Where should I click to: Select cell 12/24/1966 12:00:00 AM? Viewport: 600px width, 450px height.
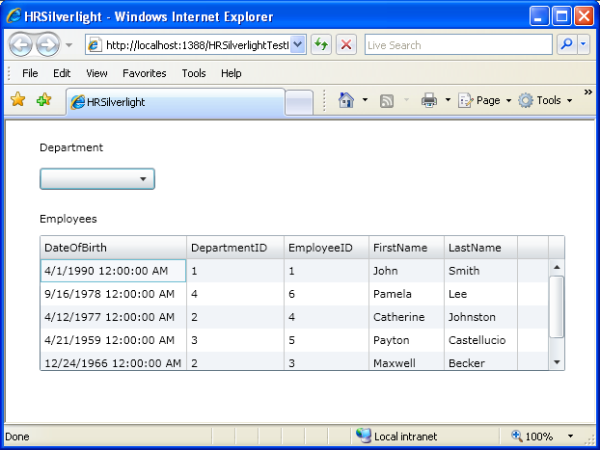pyautogui.click(x=113, y=361)
